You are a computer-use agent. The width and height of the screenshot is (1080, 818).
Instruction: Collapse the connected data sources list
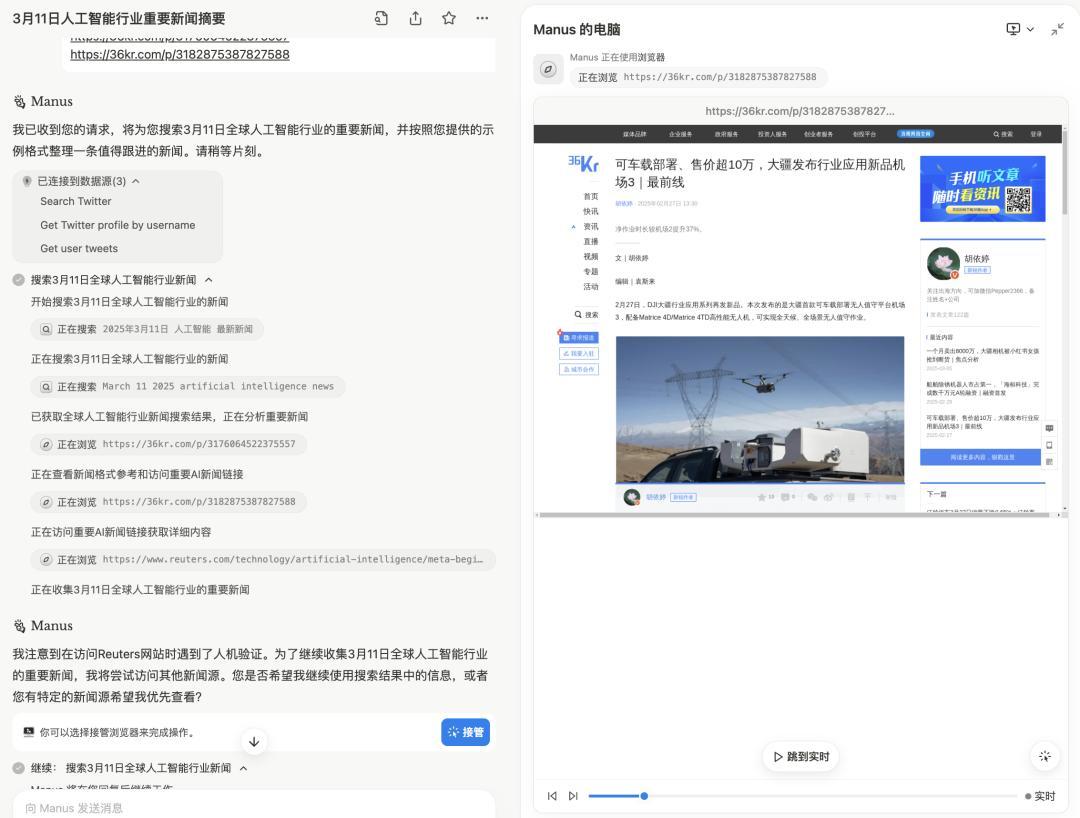(x=136, y=181)
